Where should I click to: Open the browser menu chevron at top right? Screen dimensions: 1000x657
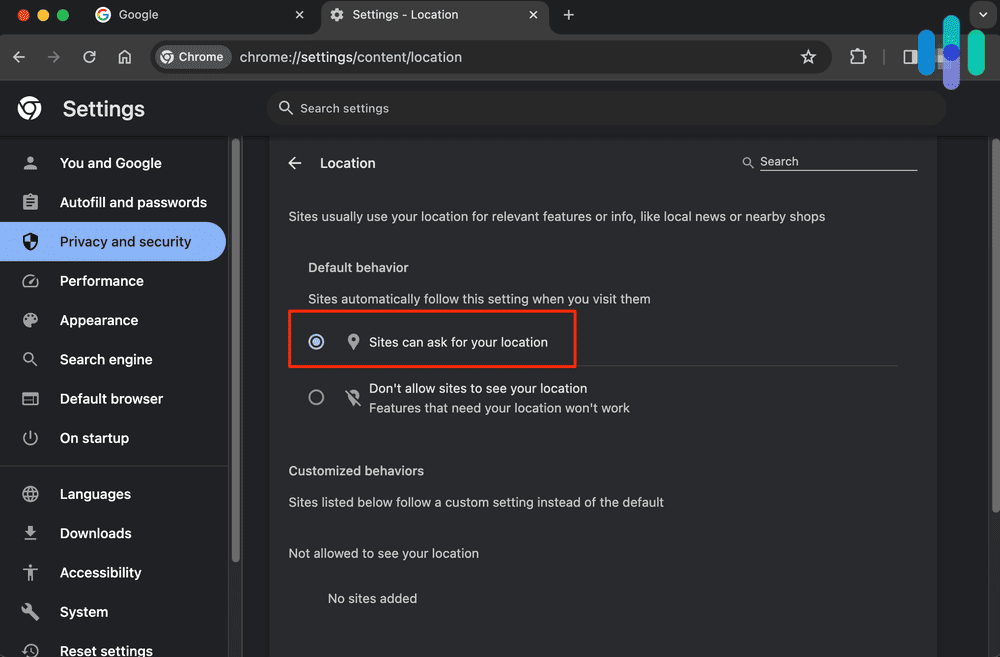tap(983, 14)
